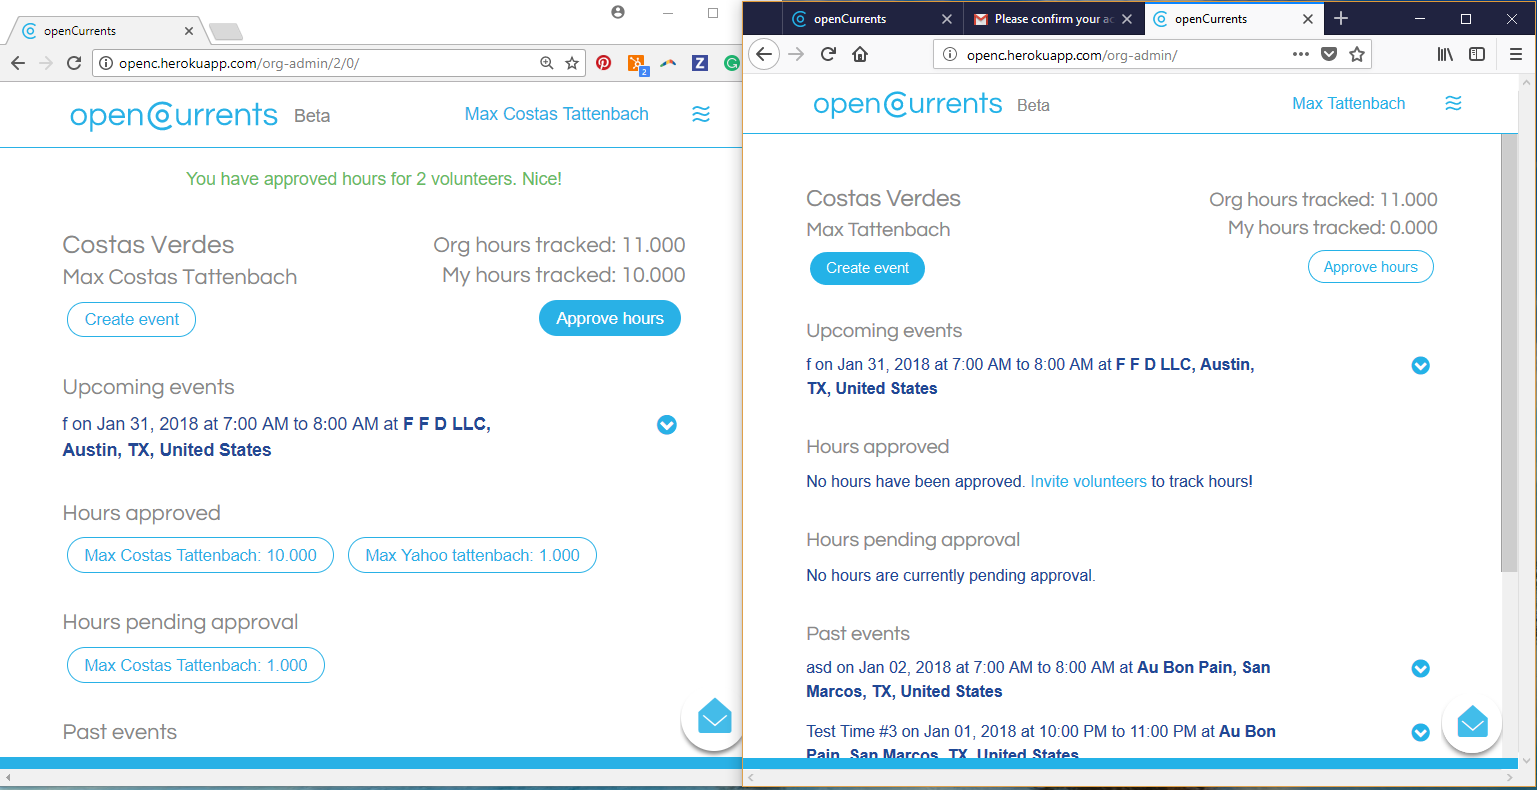The height and width of the screenshot is (790, 1537).
Task: Open pending Max Costas Tattenbach: 1.000 hours
Action: tap(196, 665)
